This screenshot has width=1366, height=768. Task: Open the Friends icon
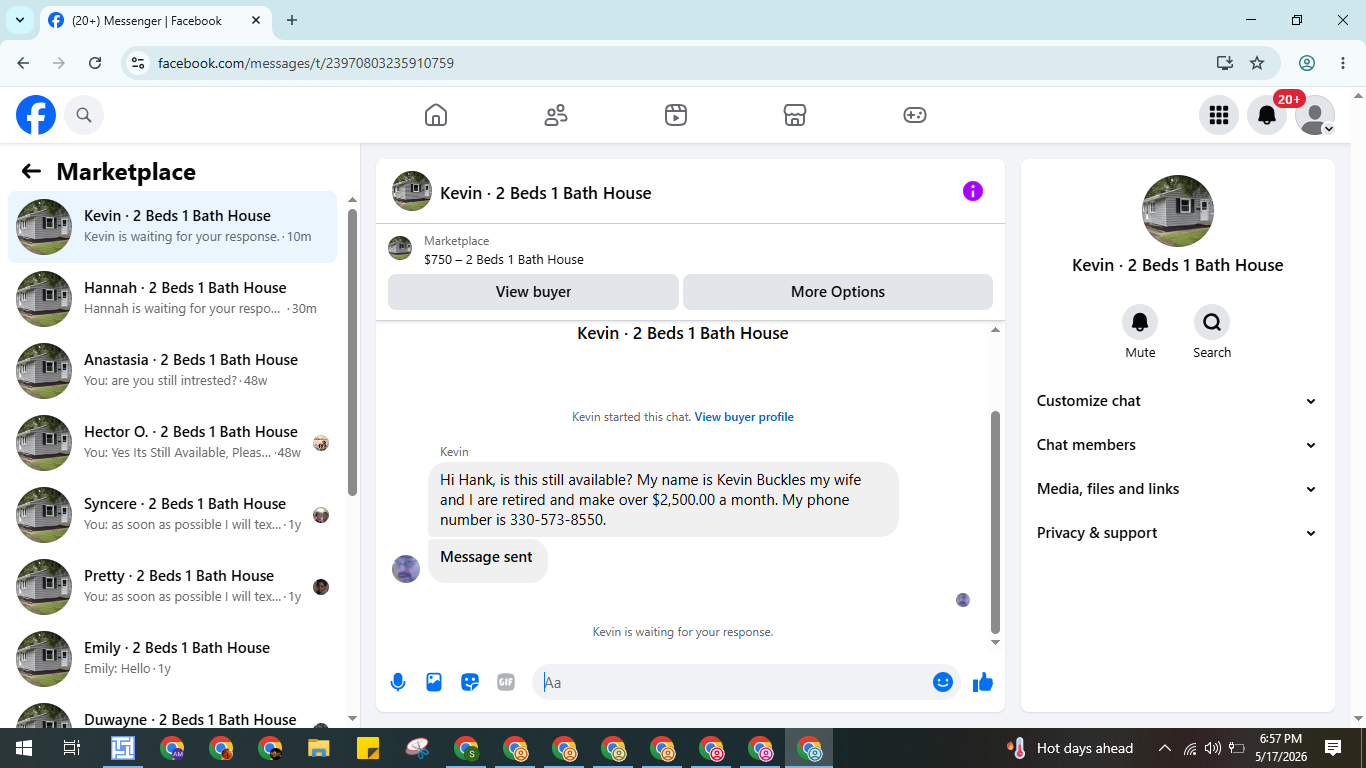pos(556,115)
